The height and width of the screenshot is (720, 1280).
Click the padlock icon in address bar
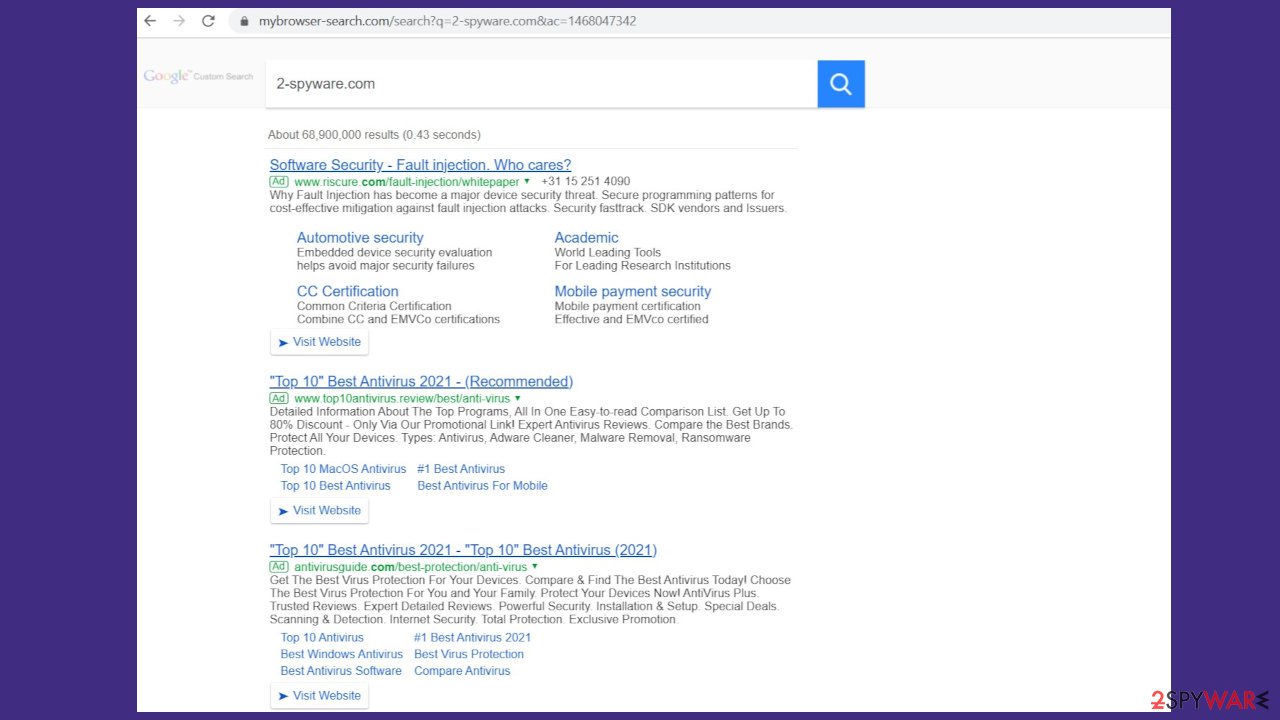(243, 21)
